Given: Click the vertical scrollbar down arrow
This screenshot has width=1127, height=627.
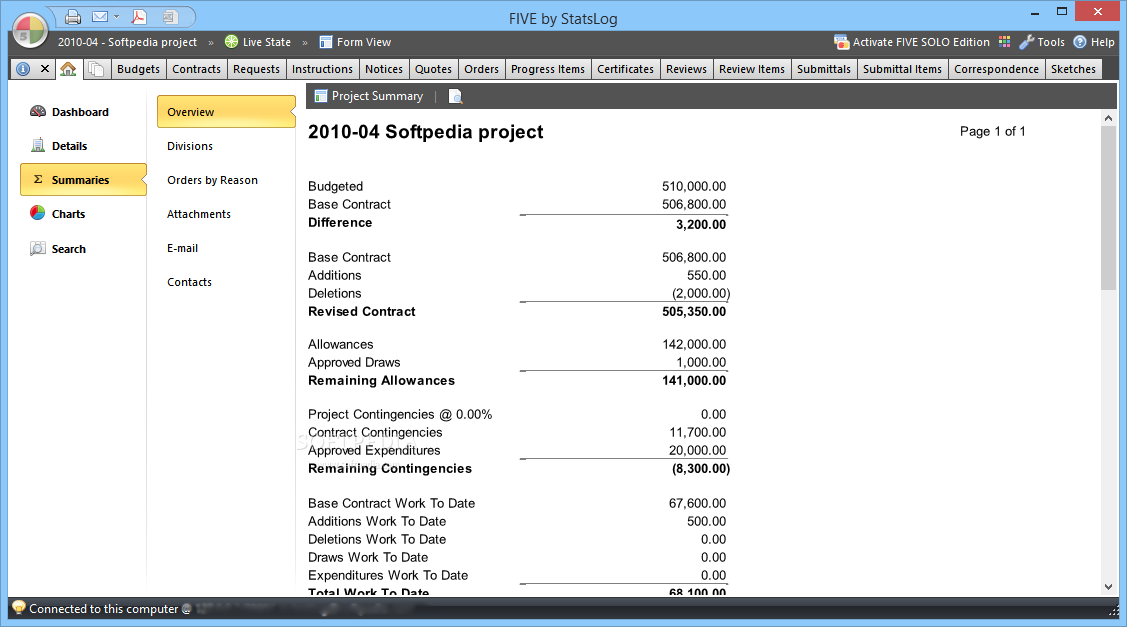Looking at the screenshot, I should 1108,587.
